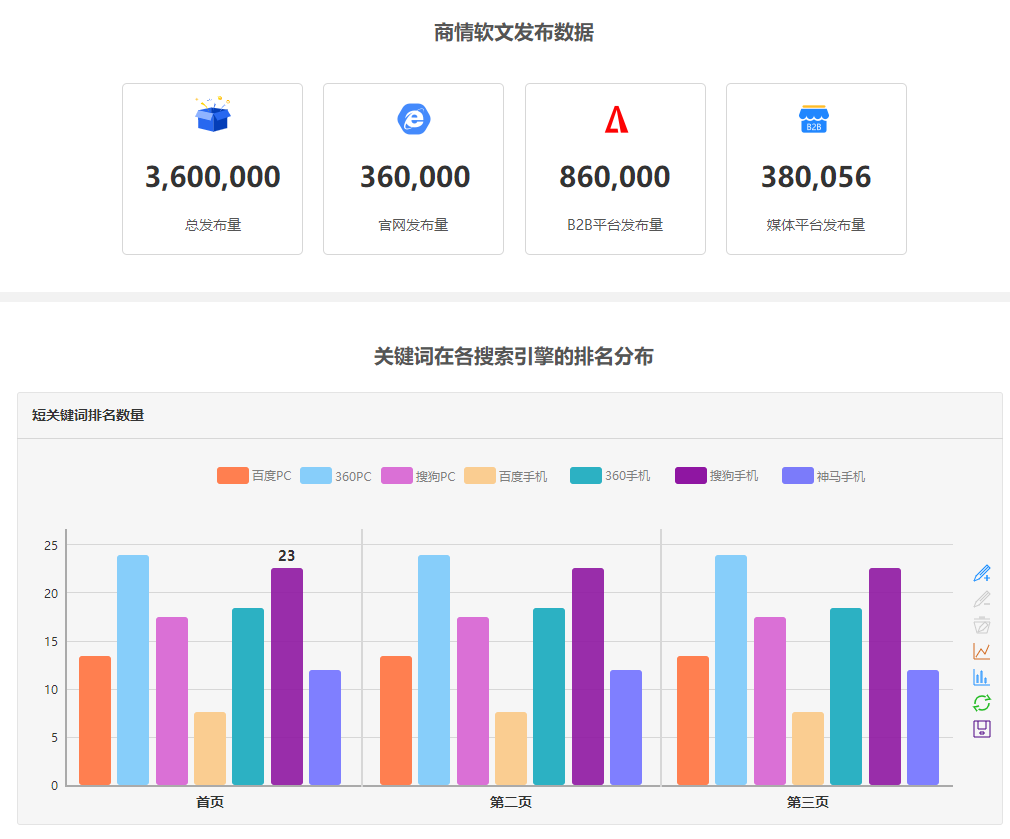Toggle the 神马手机 legend series
Screen dimensions: 1010x839
(823, 476)
